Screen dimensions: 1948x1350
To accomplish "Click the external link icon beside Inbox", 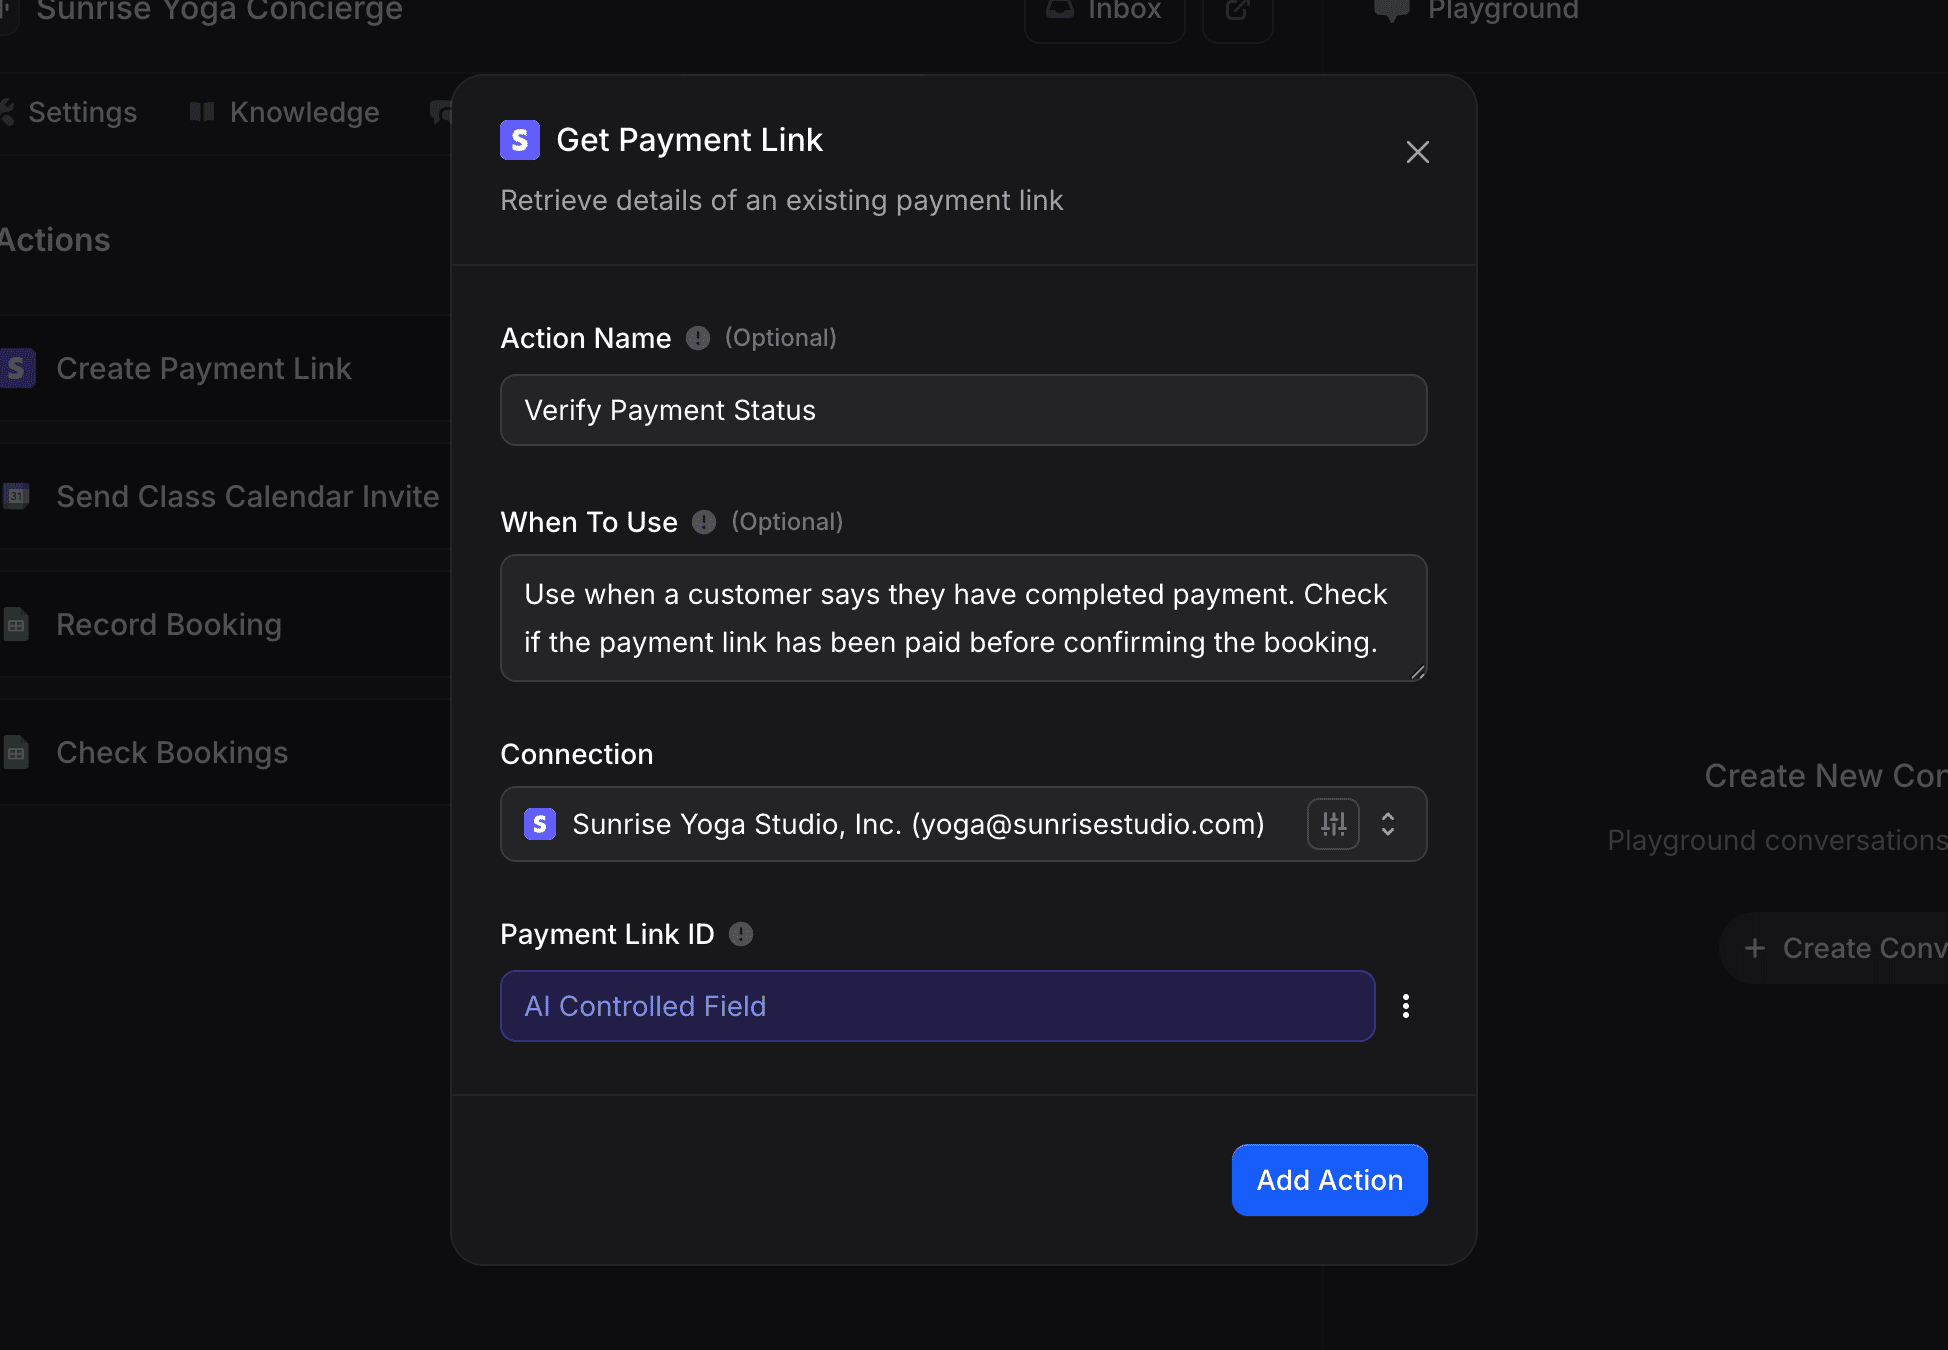I will tap(1237, 10).
